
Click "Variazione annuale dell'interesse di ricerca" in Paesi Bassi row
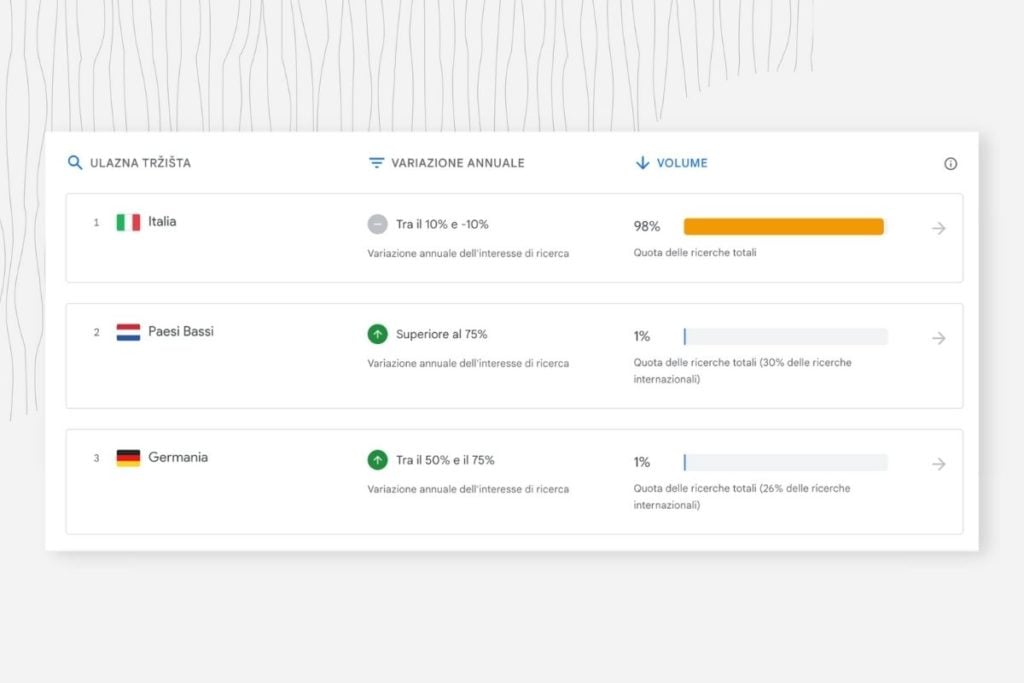click(468, 363)
